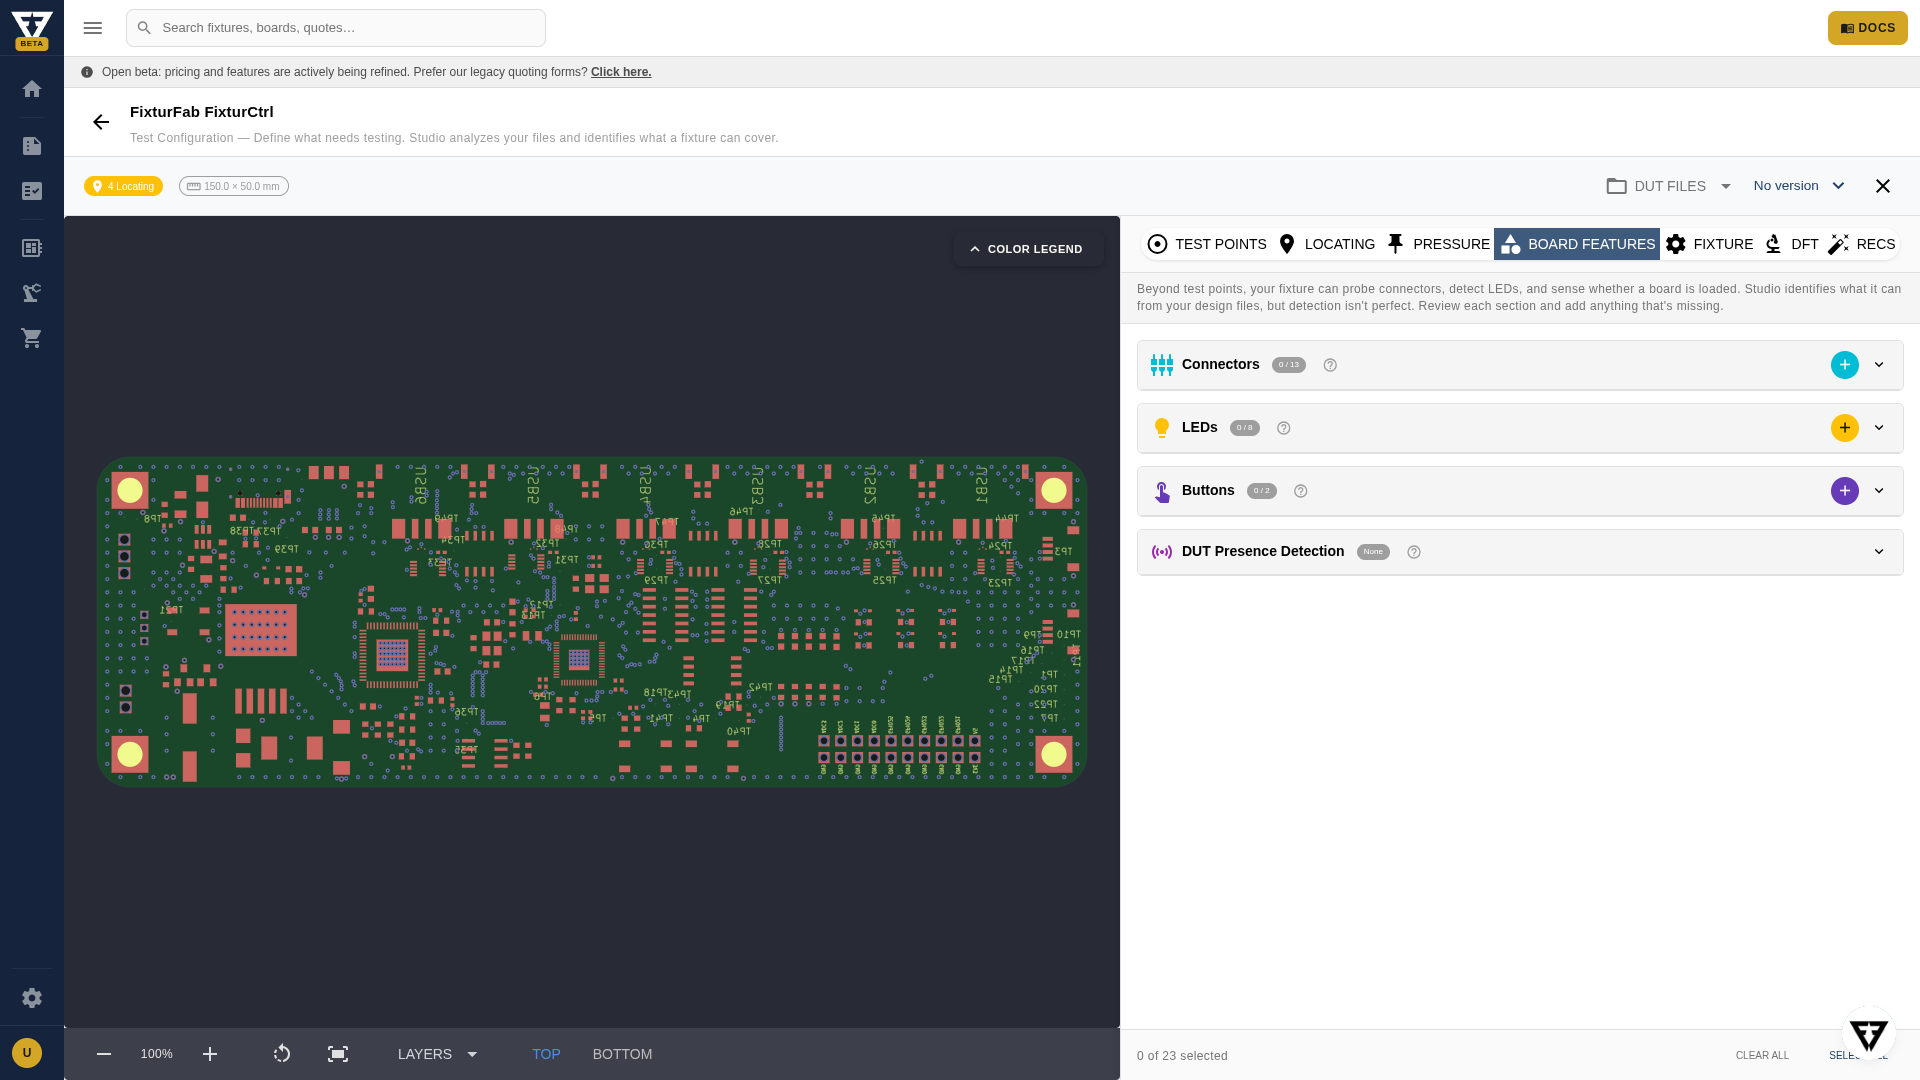Viewport: 1920px width, 1080px height.
Task: Select the BOARD FEATURES tab
Action: pyautogui.click(x=1577, y=244)
